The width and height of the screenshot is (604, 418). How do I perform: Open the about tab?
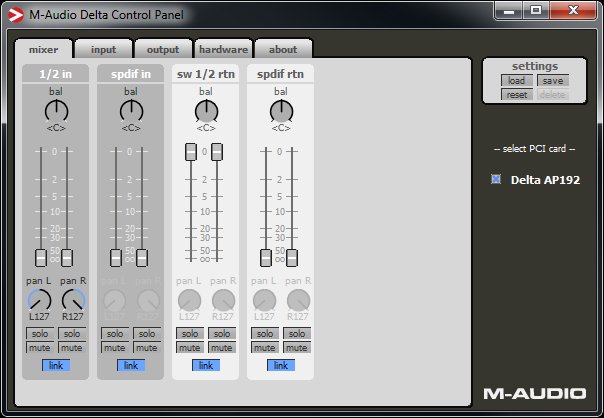click(x=283, y=49)
